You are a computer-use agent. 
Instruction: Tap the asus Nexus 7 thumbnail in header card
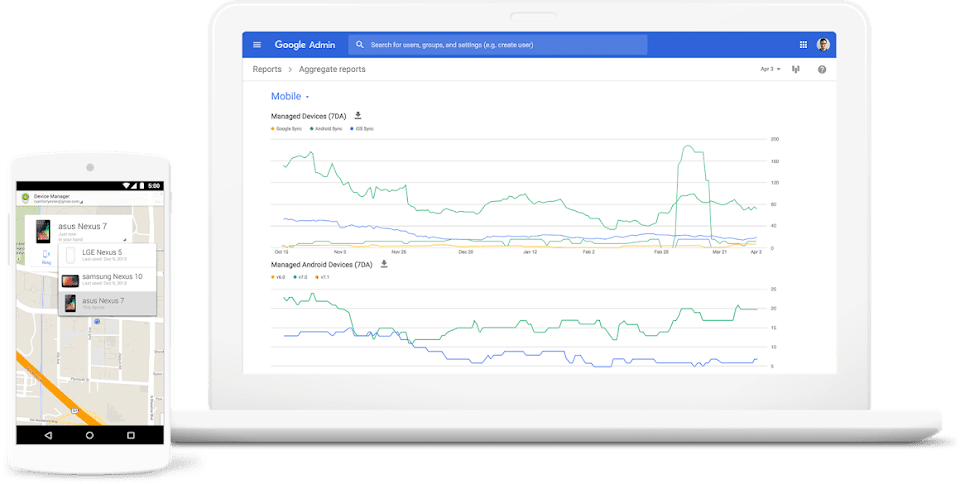click(43, 232)
